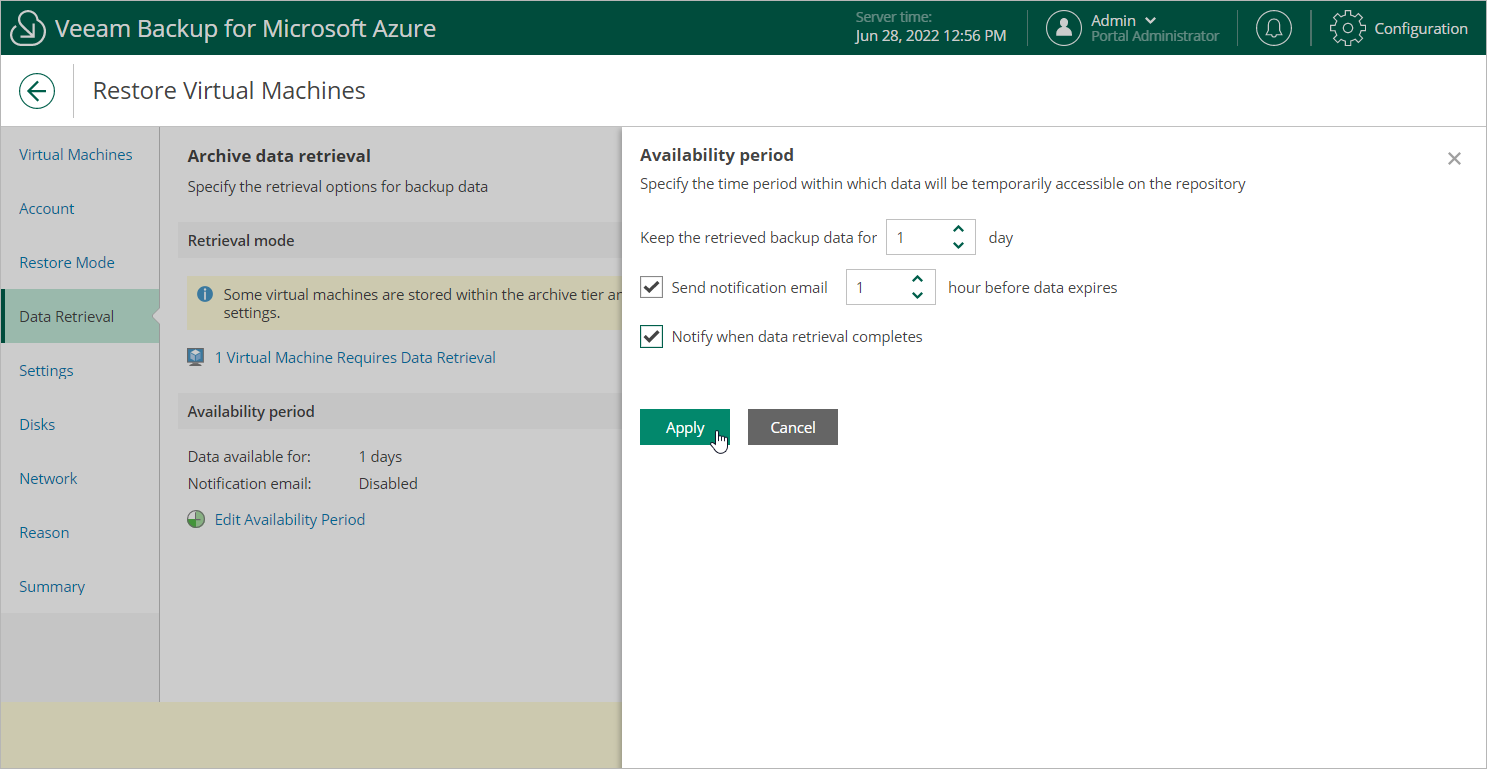Click the virtual machine icon near data retrieval link

[x=196, y=357]
